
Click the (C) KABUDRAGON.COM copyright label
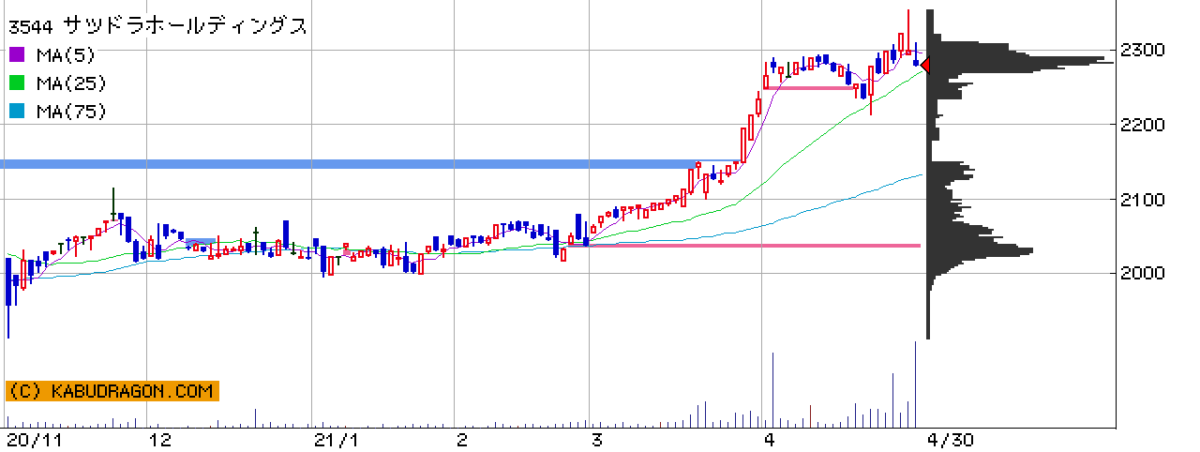(113, 391)
